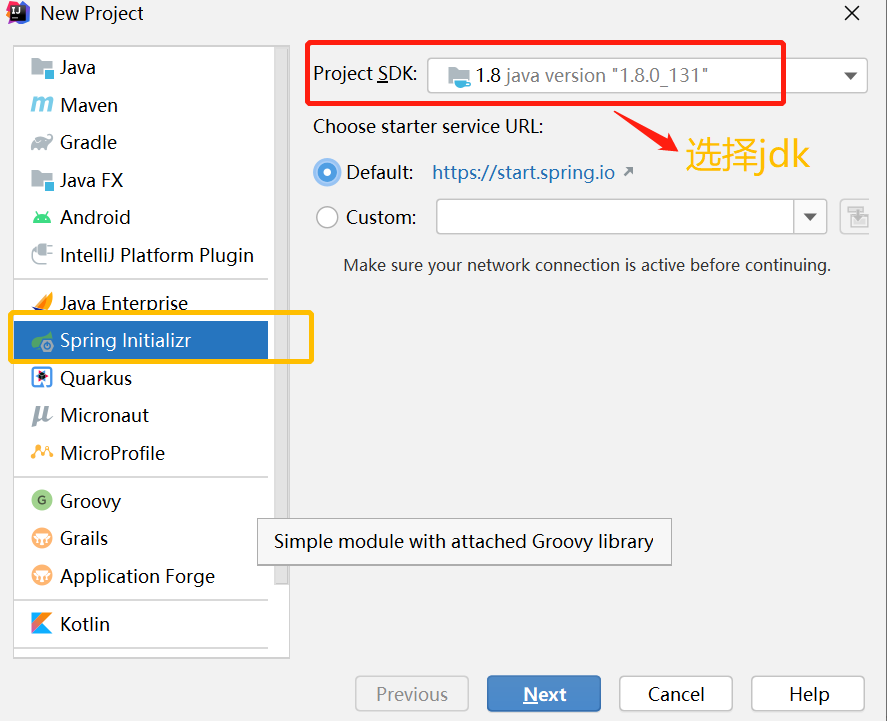Click the green Groovy G icon
Viewport: 887px width, 721px height.
42,500
